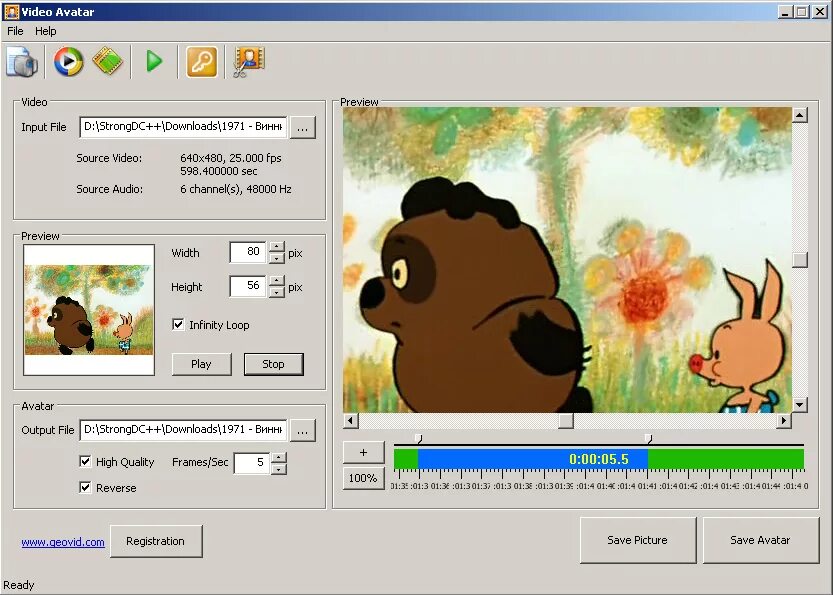Toggle the High Quality checkbox
The height and width of the screenshot is (595, 833).
tap(85, 461)
